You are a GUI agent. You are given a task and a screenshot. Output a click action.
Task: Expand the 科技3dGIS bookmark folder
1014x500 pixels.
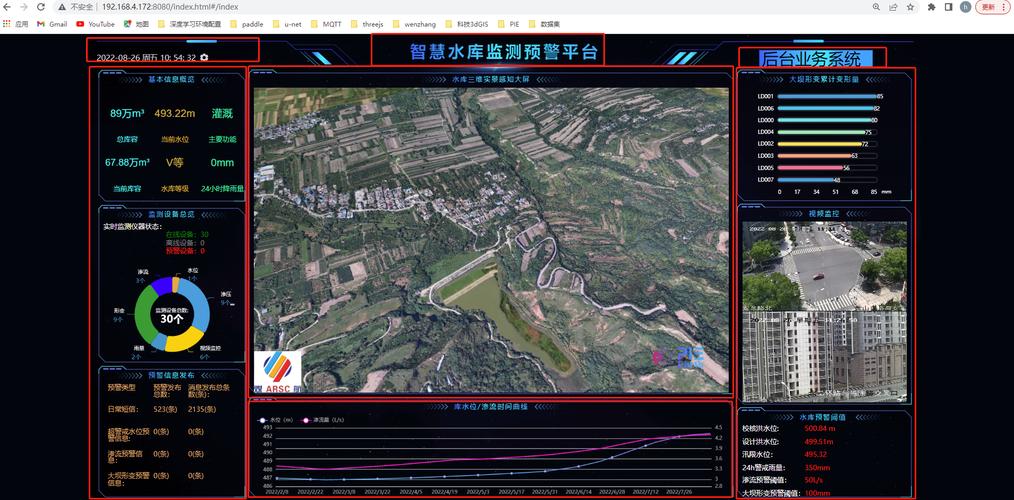[x=466, y=24]
